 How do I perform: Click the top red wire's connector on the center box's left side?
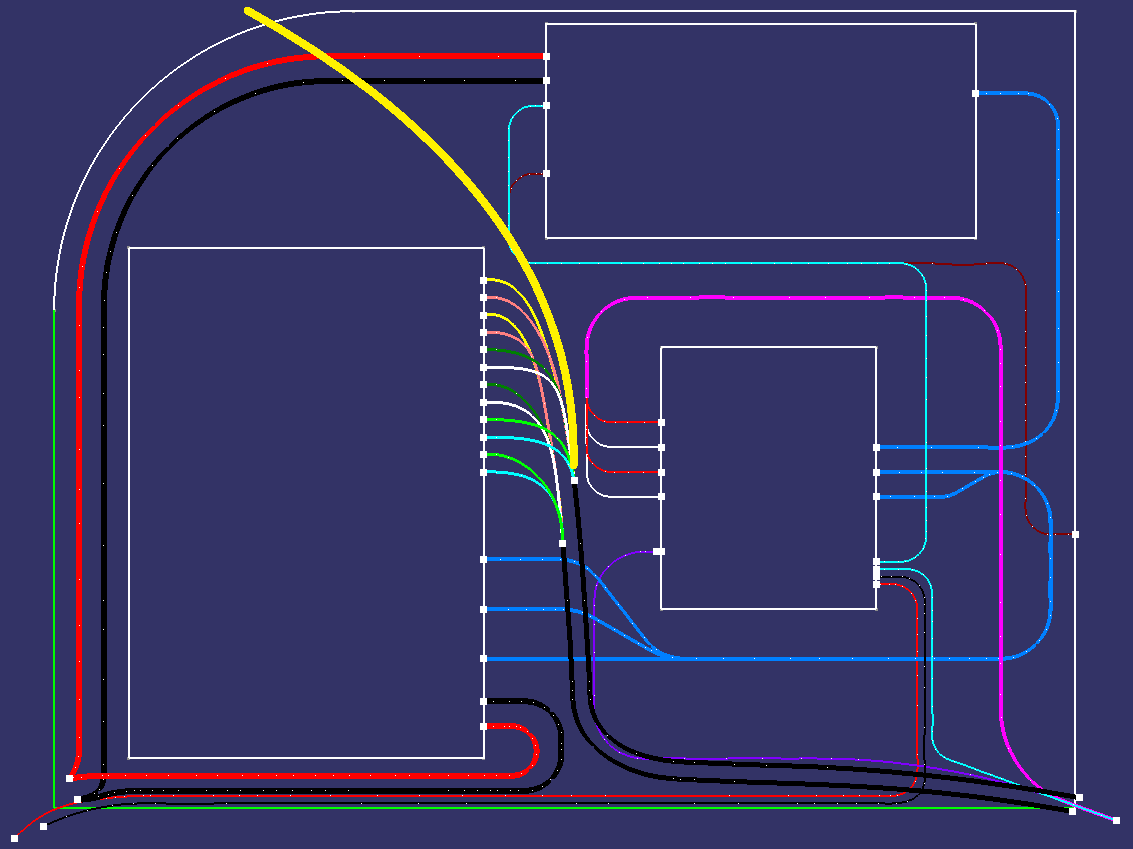(661, 423)
